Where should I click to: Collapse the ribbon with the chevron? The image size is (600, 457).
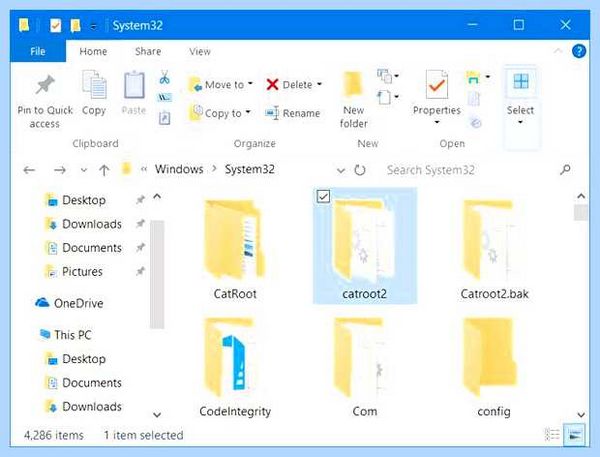pos(558,51)
